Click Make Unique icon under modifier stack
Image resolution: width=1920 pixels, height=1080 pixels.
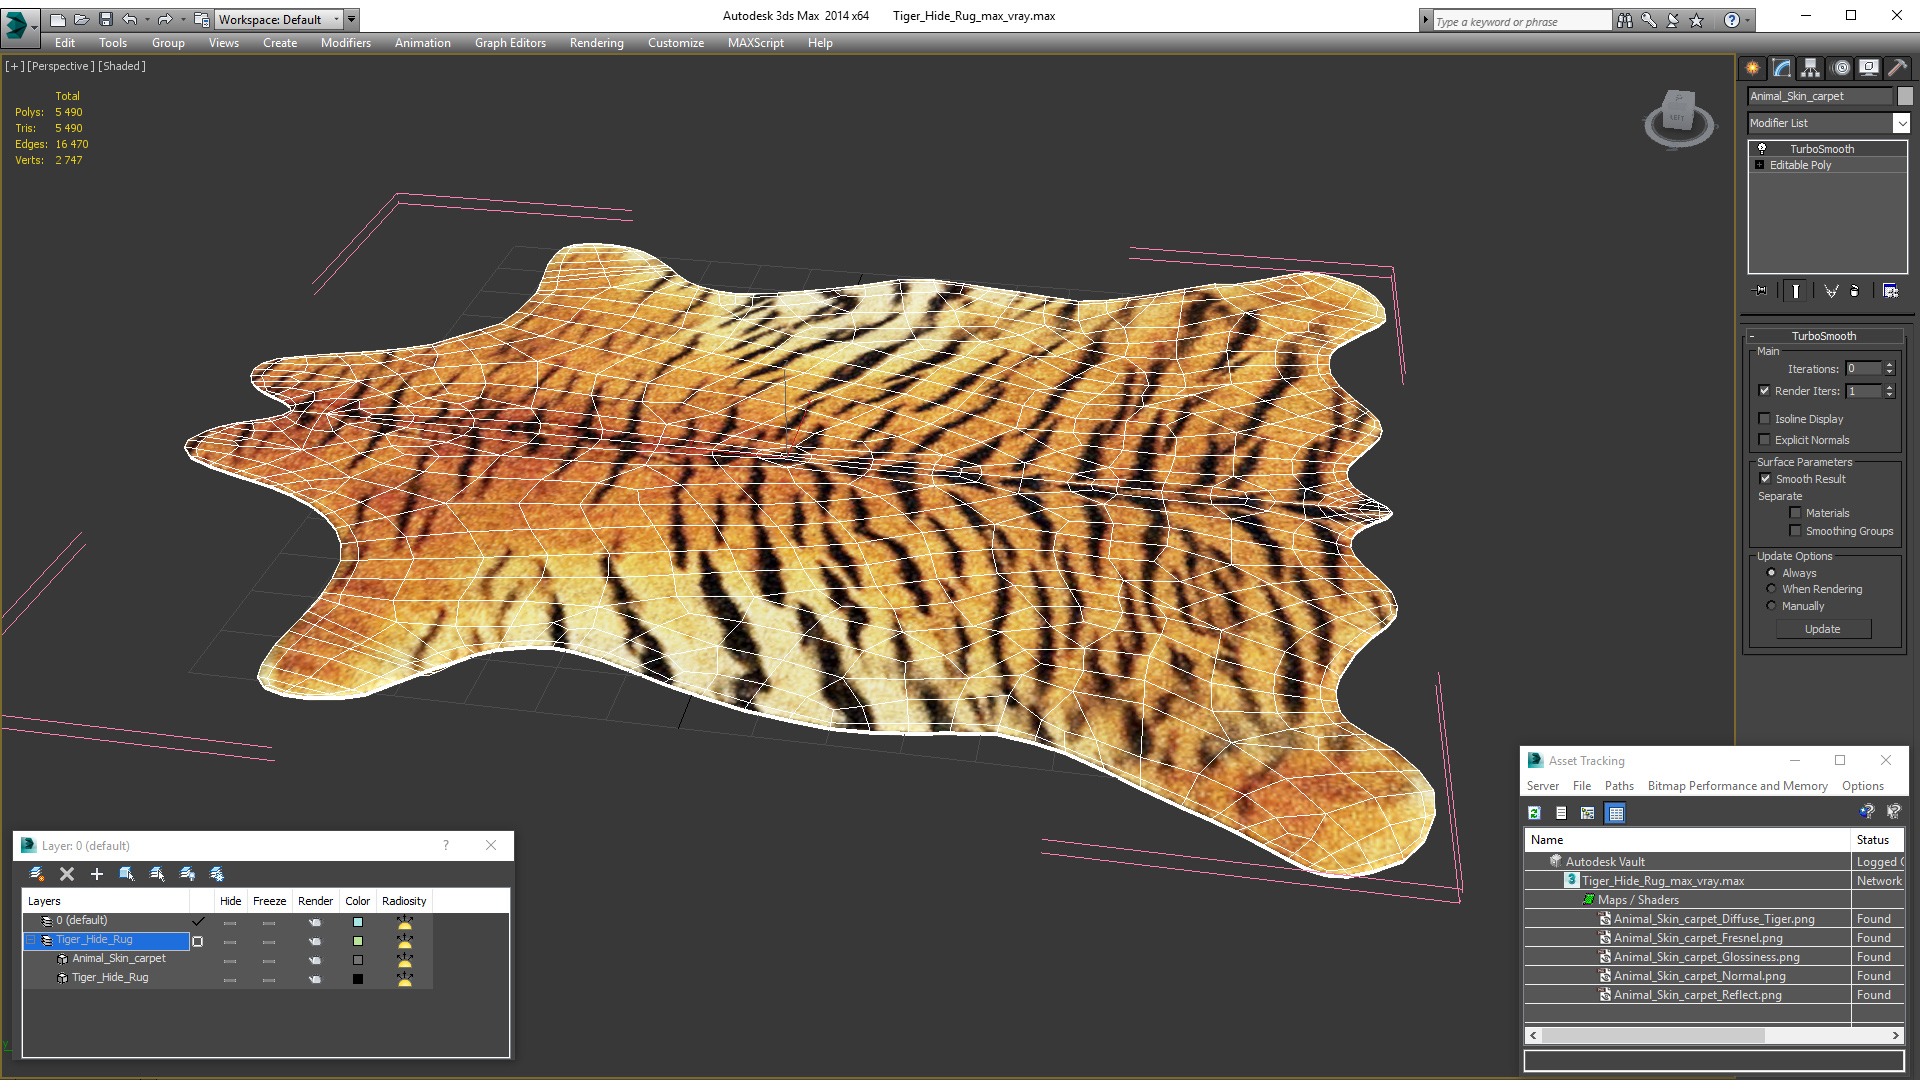tap(1831, 291)
